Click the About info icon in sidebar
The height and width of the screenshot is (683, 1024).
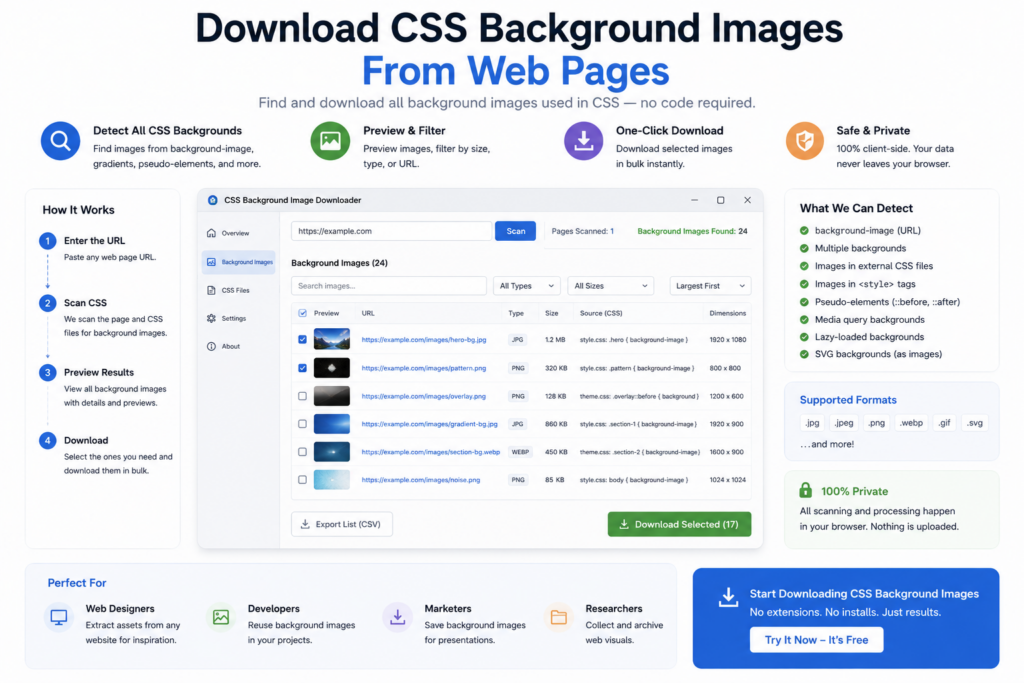211,347
